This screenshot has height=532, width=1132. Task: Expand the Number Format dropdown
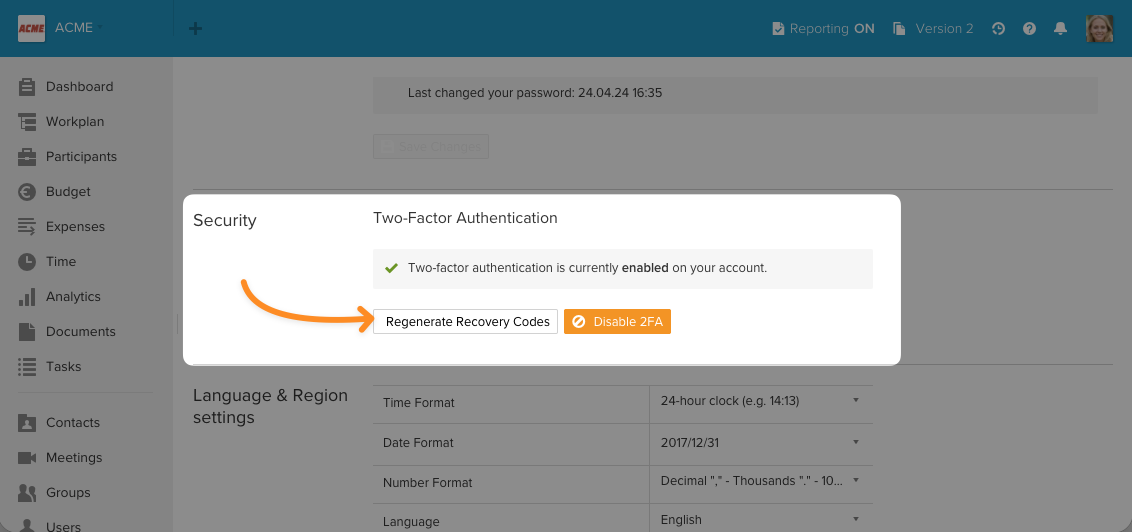pyautogui.click(x=761, y=481)
